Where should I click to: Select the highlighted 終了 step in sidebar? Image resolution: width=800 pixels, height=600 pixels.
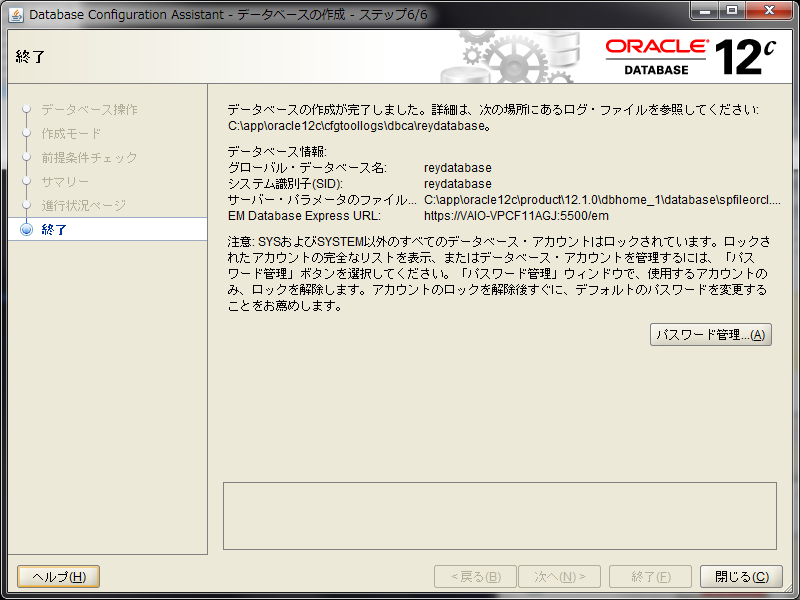pos(108,230)
